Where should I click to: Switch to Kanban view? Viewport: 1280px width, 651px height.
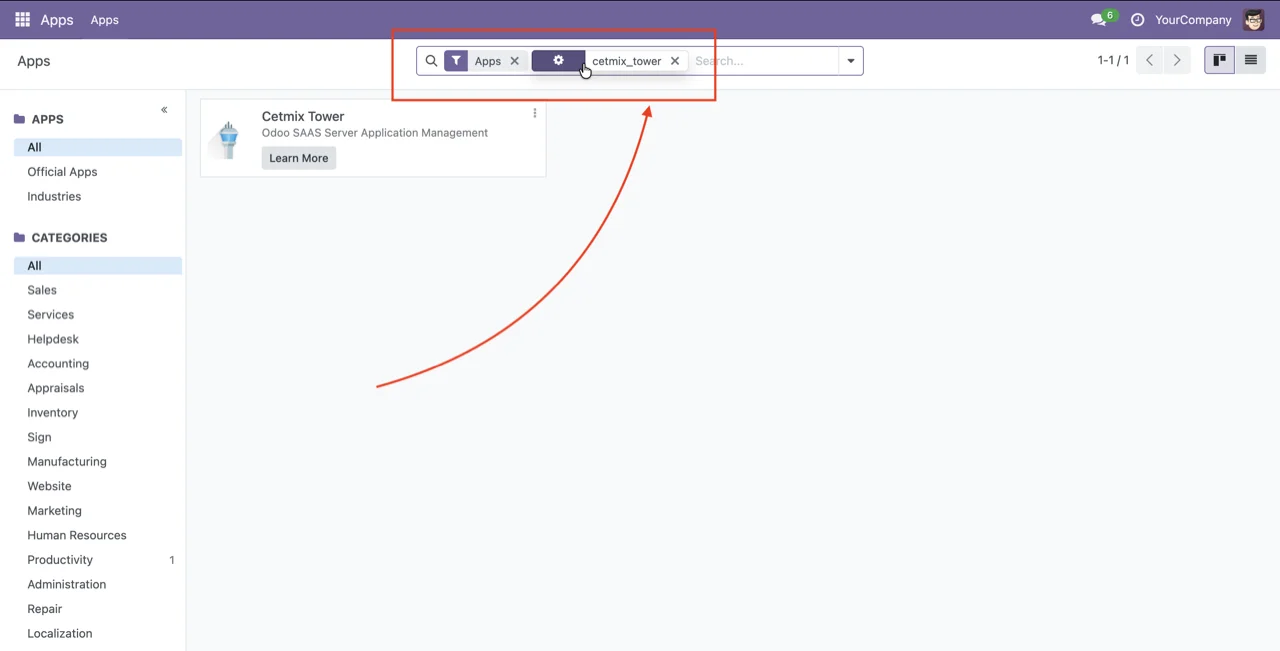tap(1219, 61)
